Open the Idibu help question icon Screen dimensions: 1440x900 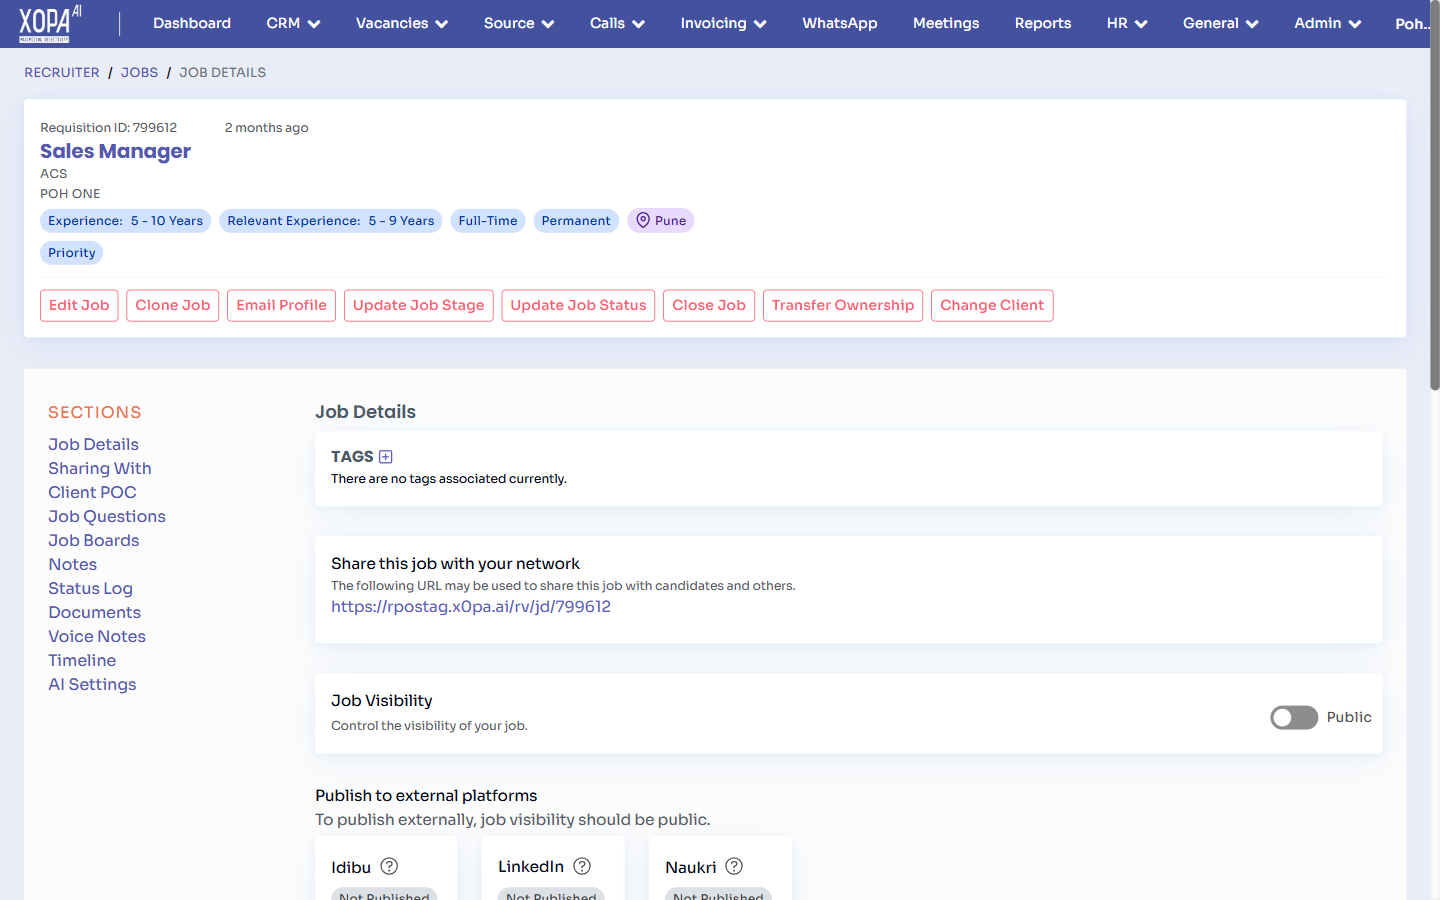click(x=390, y=866)
